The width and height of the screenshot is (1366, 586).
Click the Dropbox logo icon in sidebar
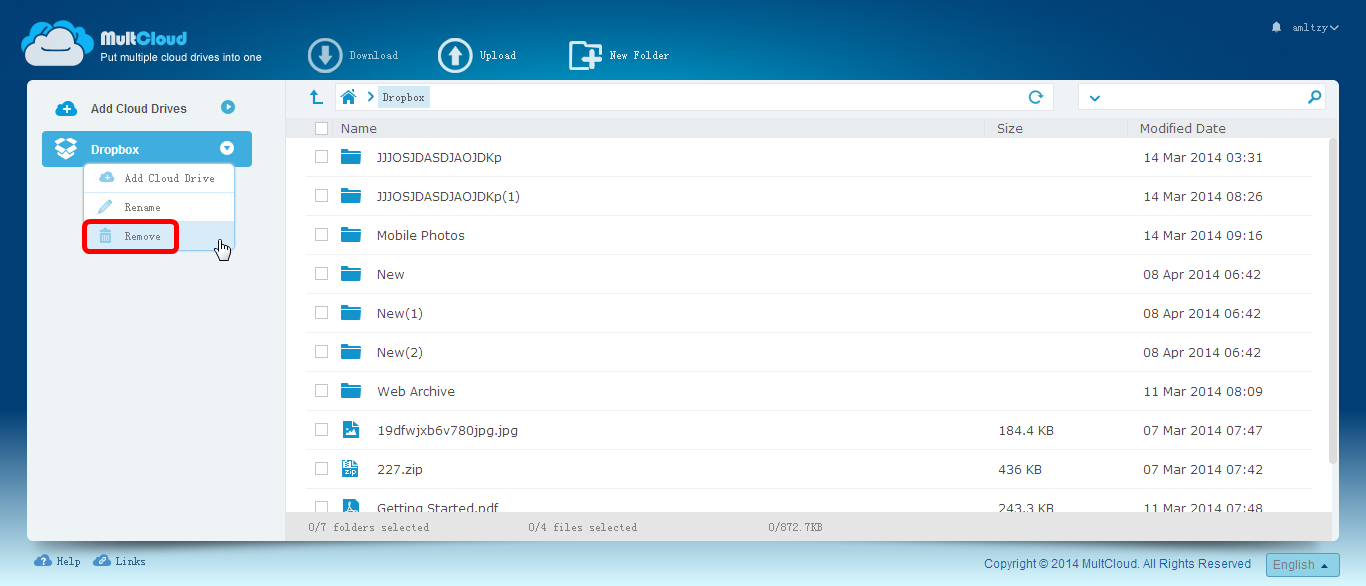click(66, 149)
